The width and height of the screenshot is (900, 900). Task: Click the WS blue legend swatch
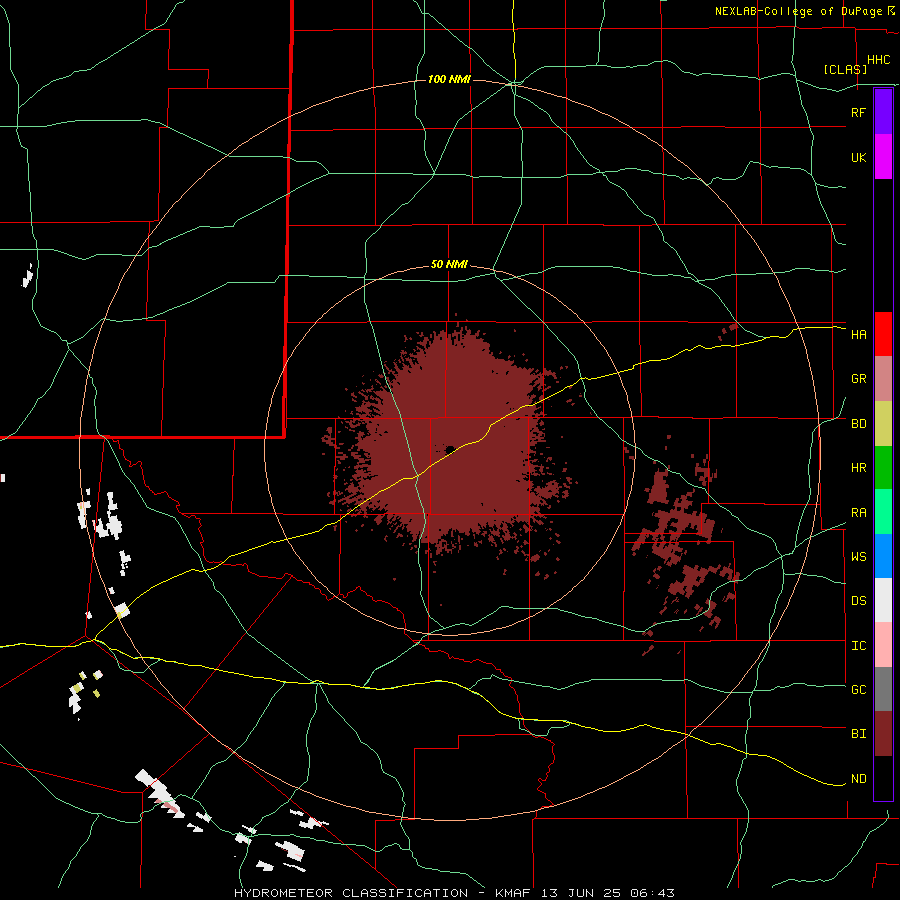tap(883, 556)
